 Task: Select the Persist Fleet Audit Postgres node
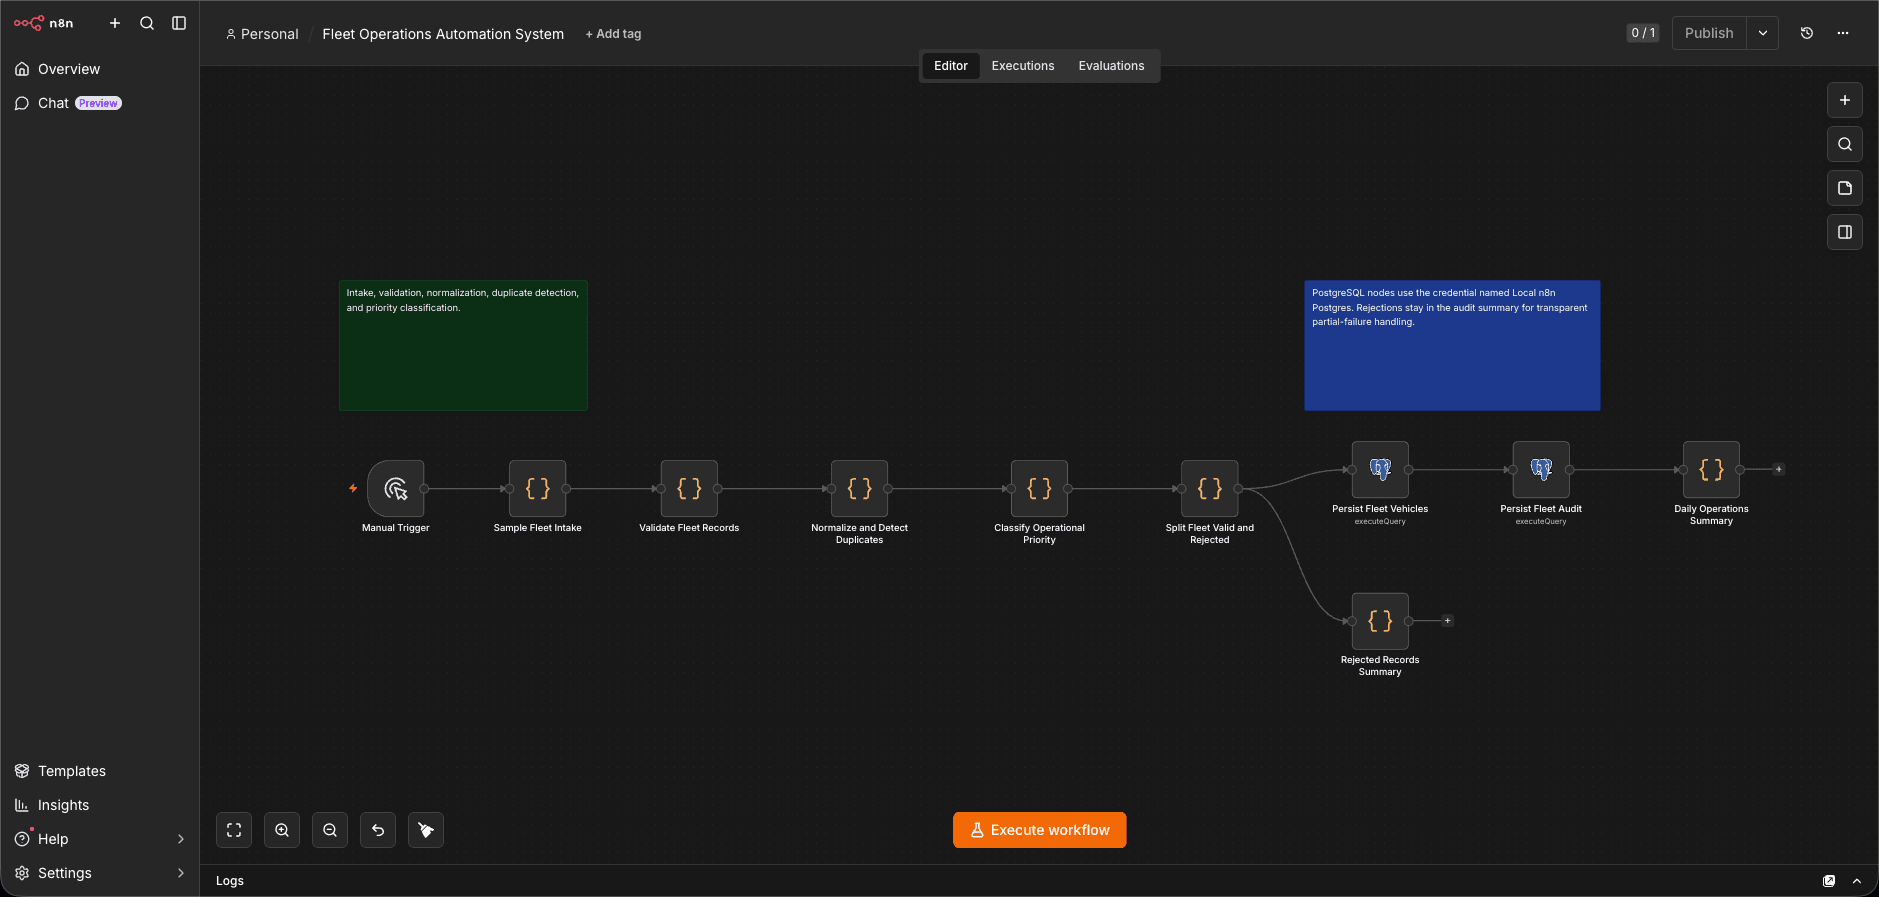(1541, 470)
